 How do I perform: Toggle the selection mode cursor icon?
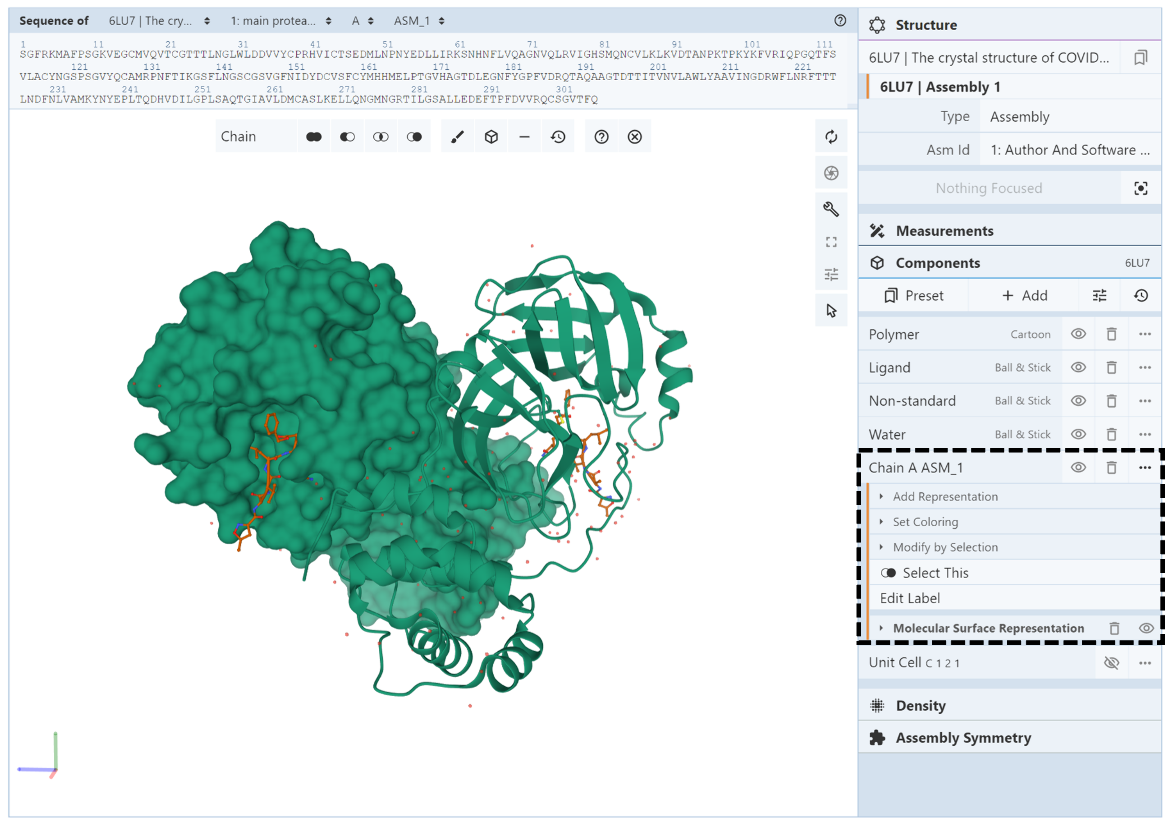click(x=831, y=311)
